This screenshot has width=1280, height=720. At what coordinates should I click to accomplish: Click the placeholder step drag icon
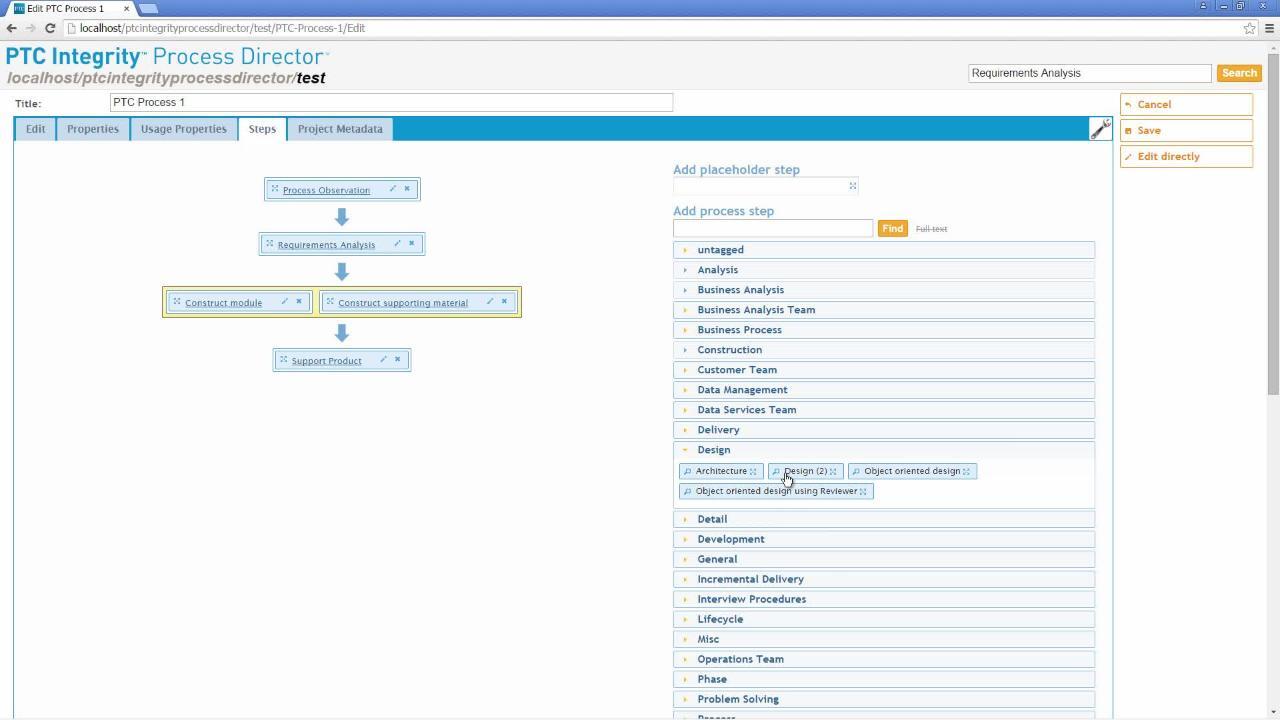[x=853, y=185]
